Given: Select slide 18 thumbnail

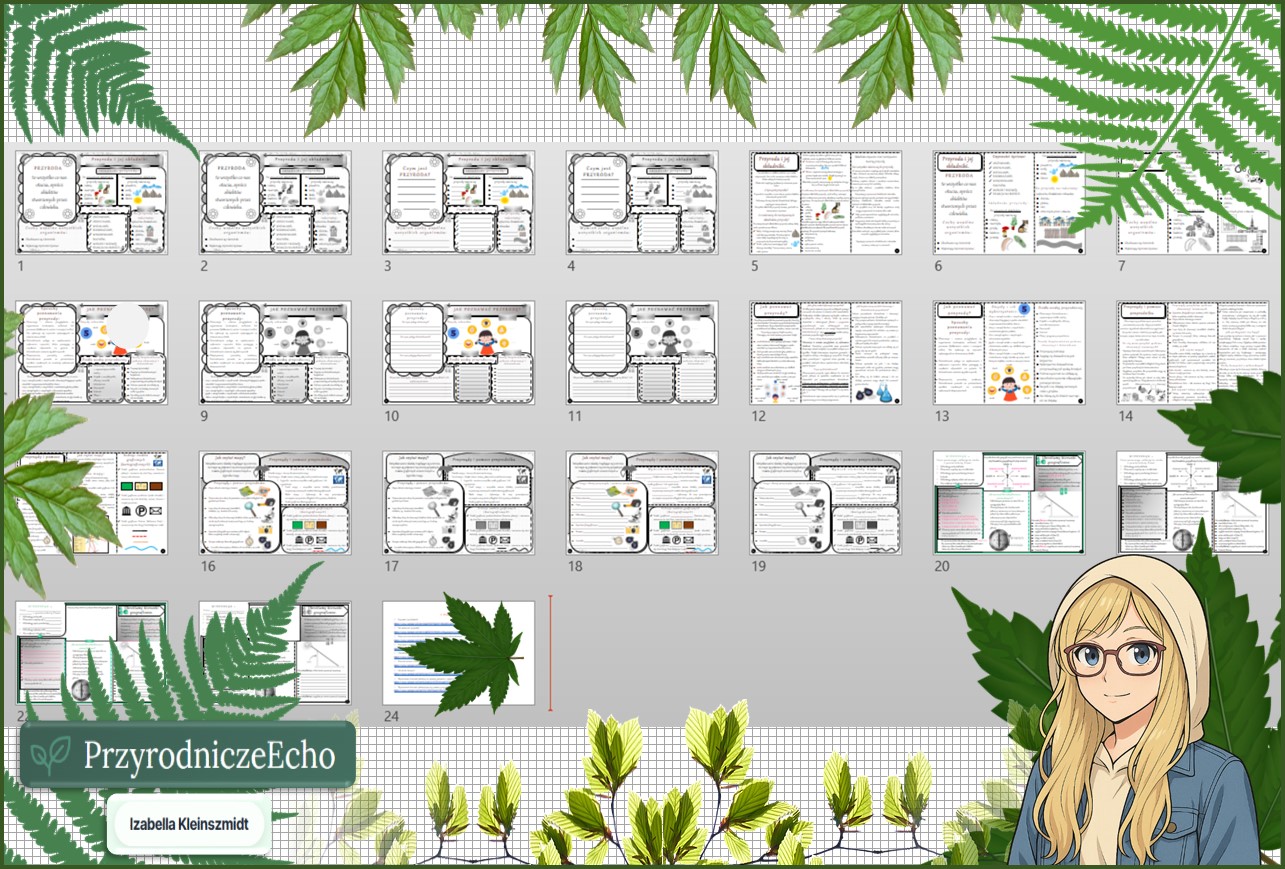Looking at the screenshot, I should pos(642,503).
